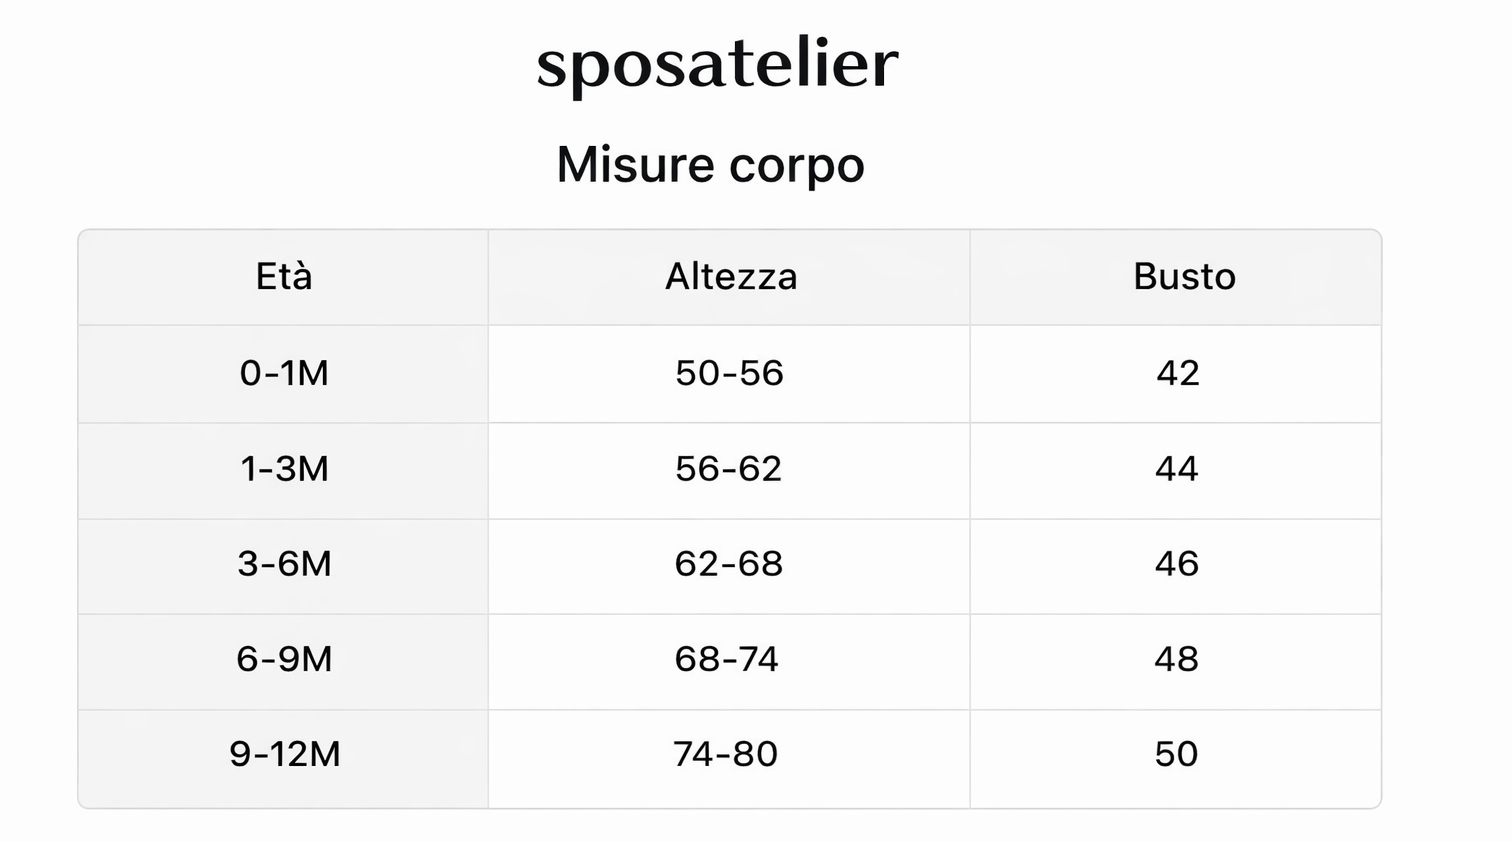Select the 62-68 height value
The width and height of the screenshot is (1512, 841).
728,564
